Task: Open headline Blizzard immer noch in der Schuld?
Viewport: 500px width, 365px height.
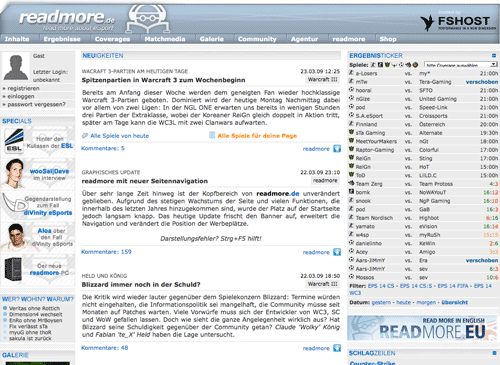Action: coord(141,284)
